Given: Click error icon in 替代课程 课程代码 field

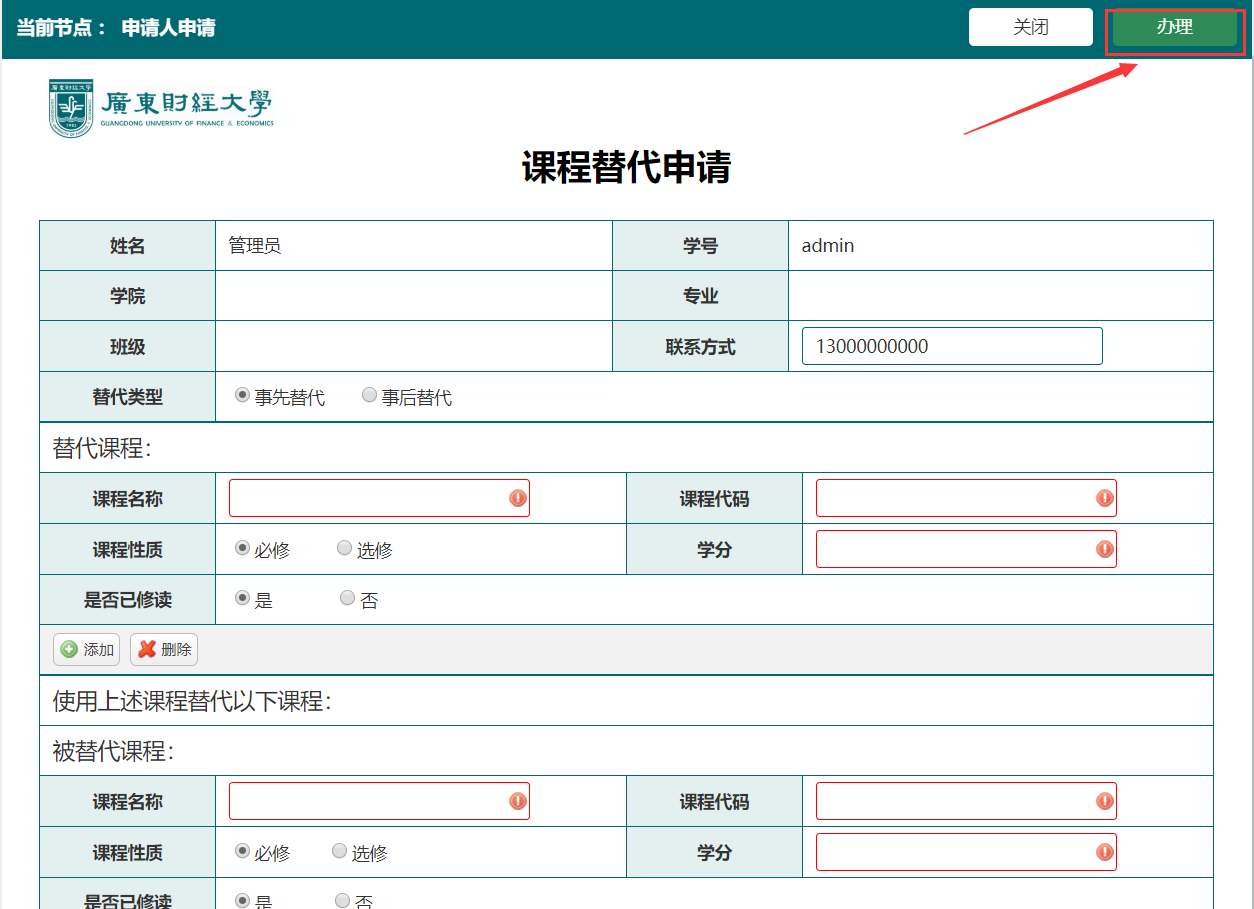Looking at the screenshot, I should (1104, 498).
